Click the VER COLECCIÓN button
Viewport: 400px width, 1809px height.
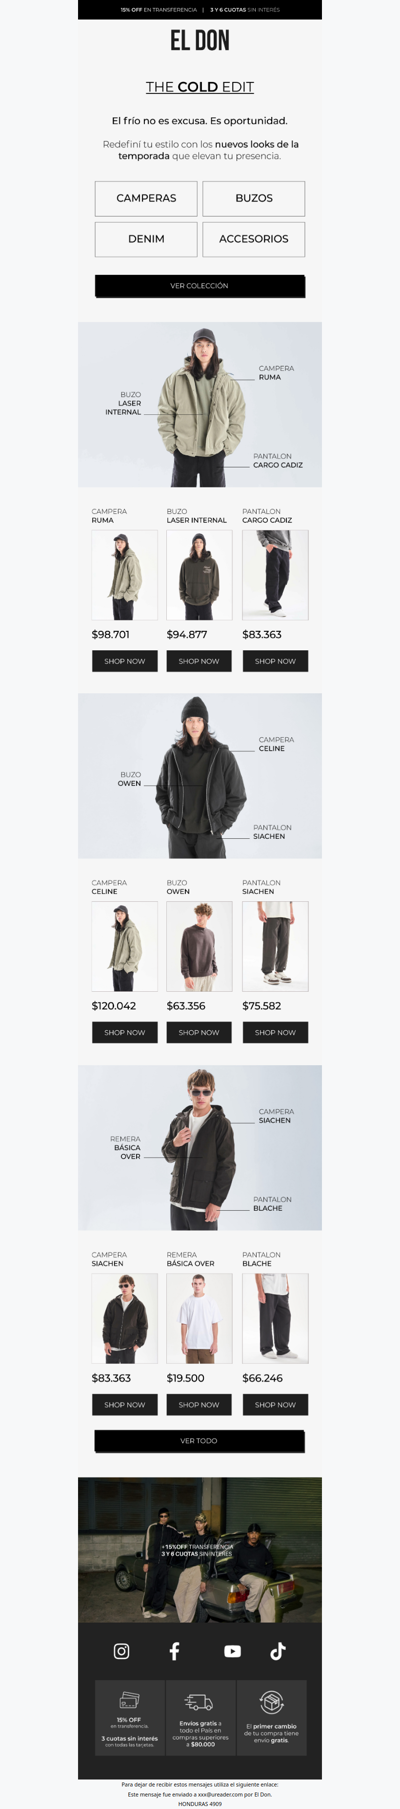200,286
